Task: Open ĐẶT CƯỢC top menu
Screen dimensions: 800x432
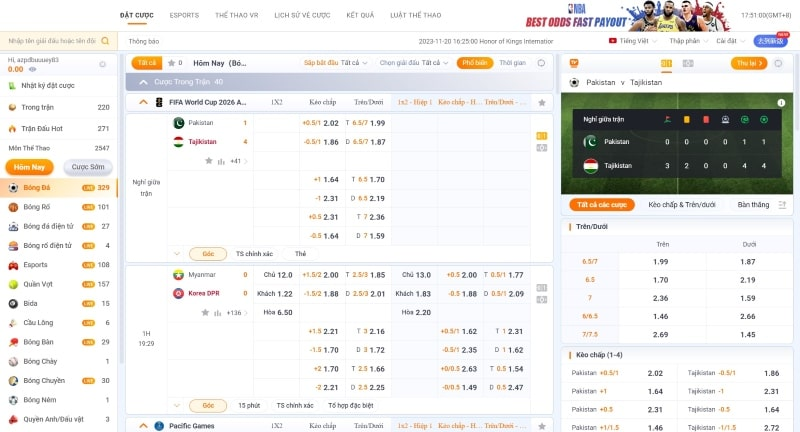Action: pos(137,15)
